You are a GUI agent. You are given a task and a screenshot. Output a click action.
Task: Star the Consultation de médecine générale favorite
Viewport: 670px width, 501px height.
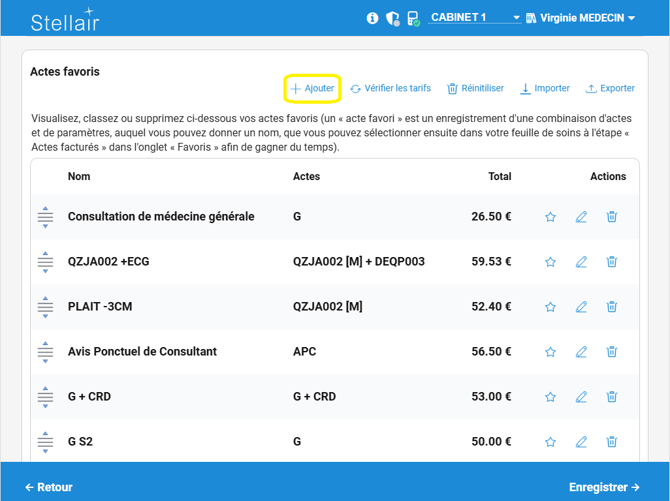click(x=550, y=217)
